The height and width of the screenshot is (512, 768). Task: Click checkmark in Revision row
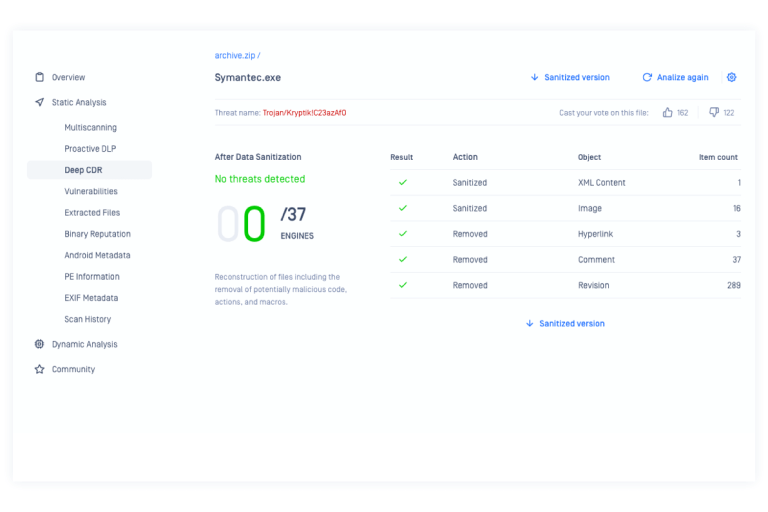403,285
